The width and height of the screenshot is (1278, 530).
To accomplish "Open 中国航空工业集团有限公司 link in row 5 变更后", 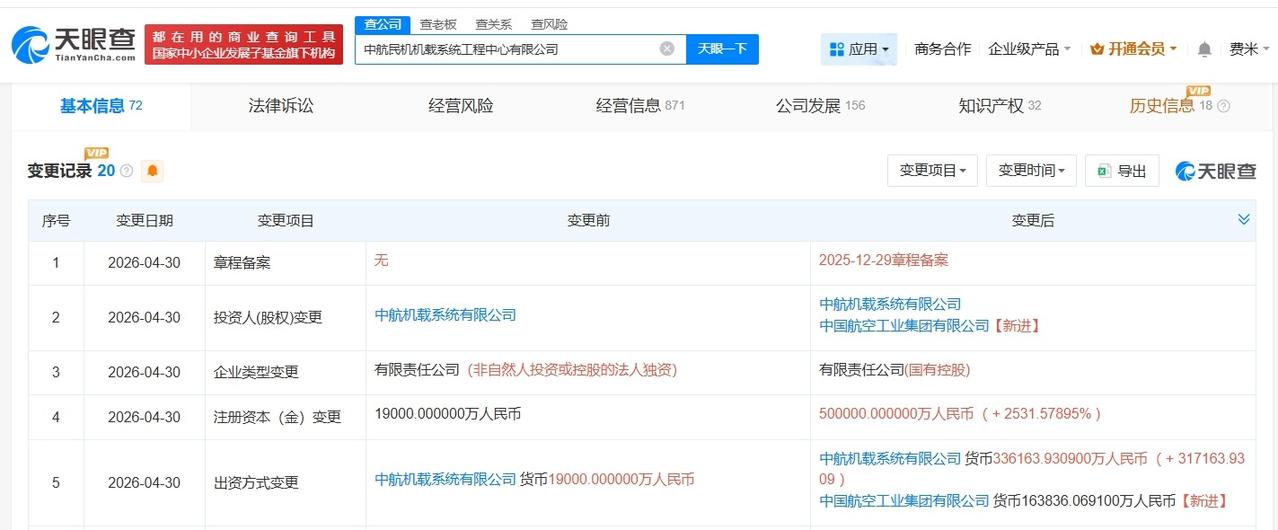I will pos(904,500).
